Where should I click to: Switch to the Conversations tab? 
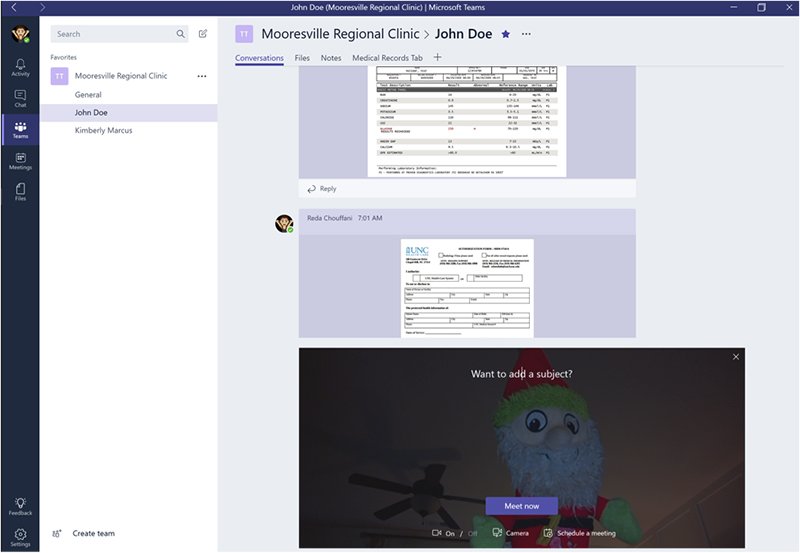[x=259, y=58]
